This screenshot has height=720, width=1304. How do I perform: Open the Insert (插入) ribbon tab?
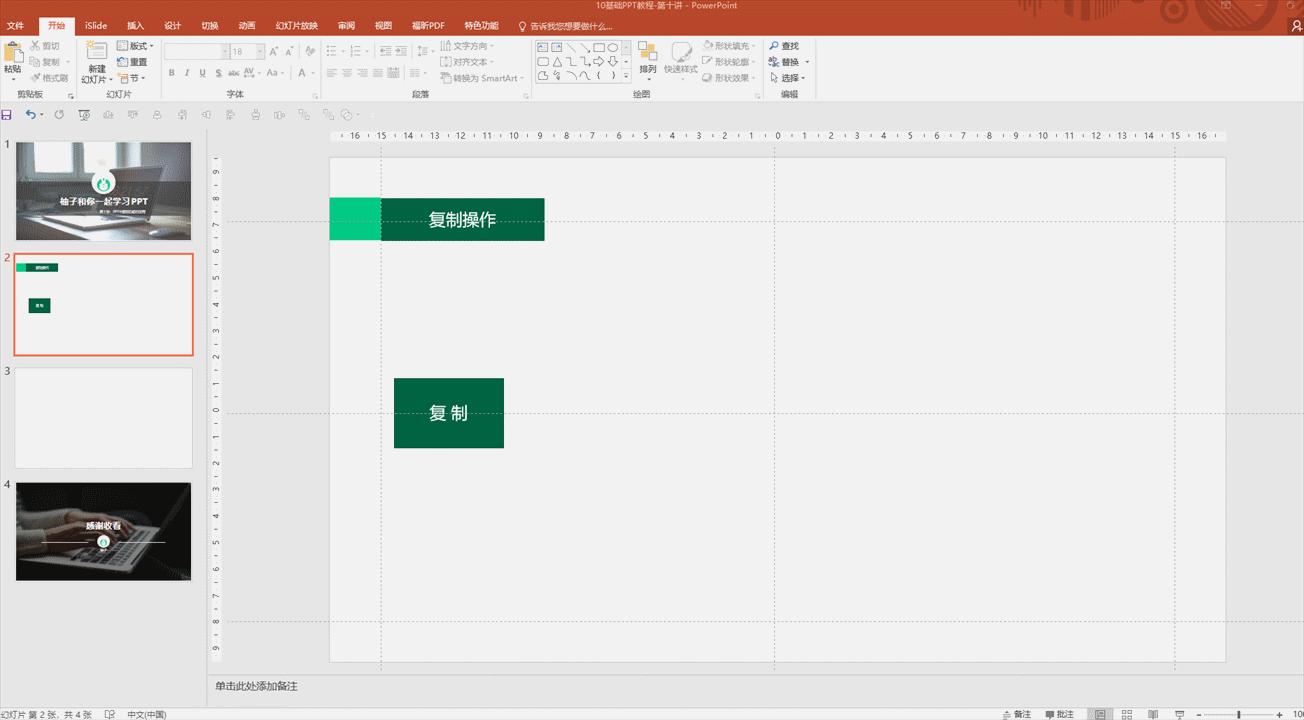[x=136, y=25]
